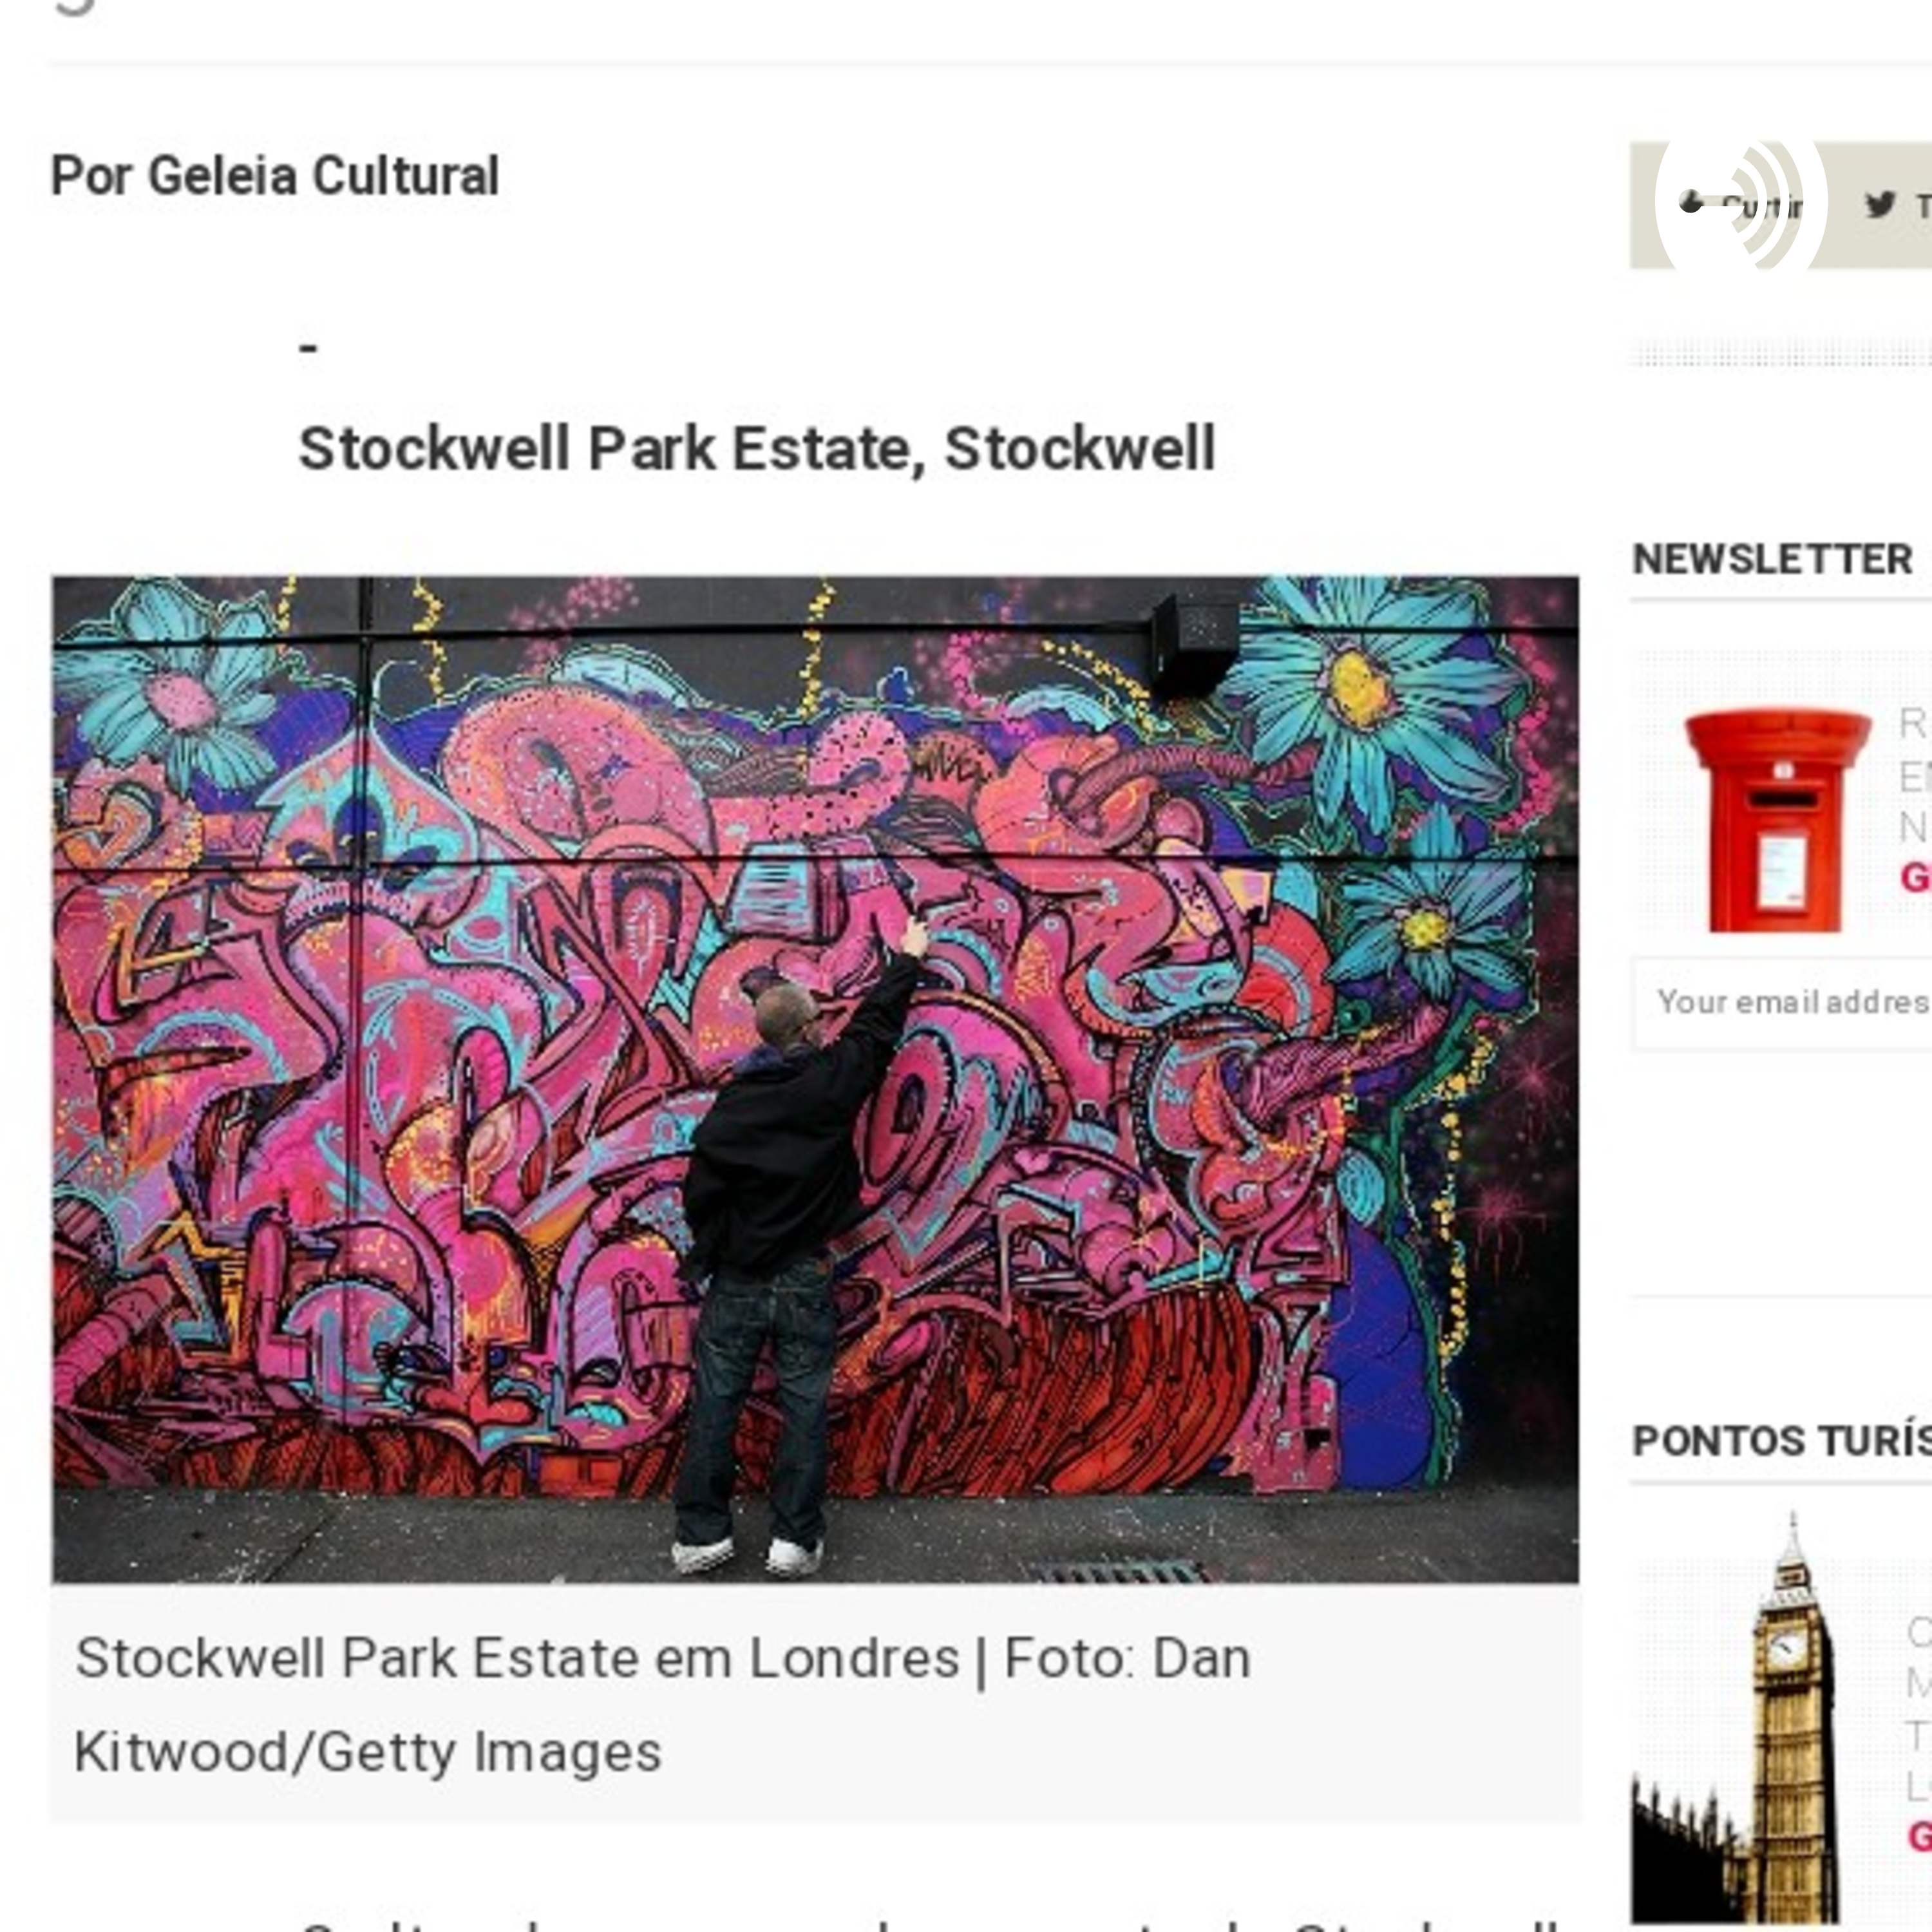Click the red postbox newsletter image

click(x=1777, y=820)
